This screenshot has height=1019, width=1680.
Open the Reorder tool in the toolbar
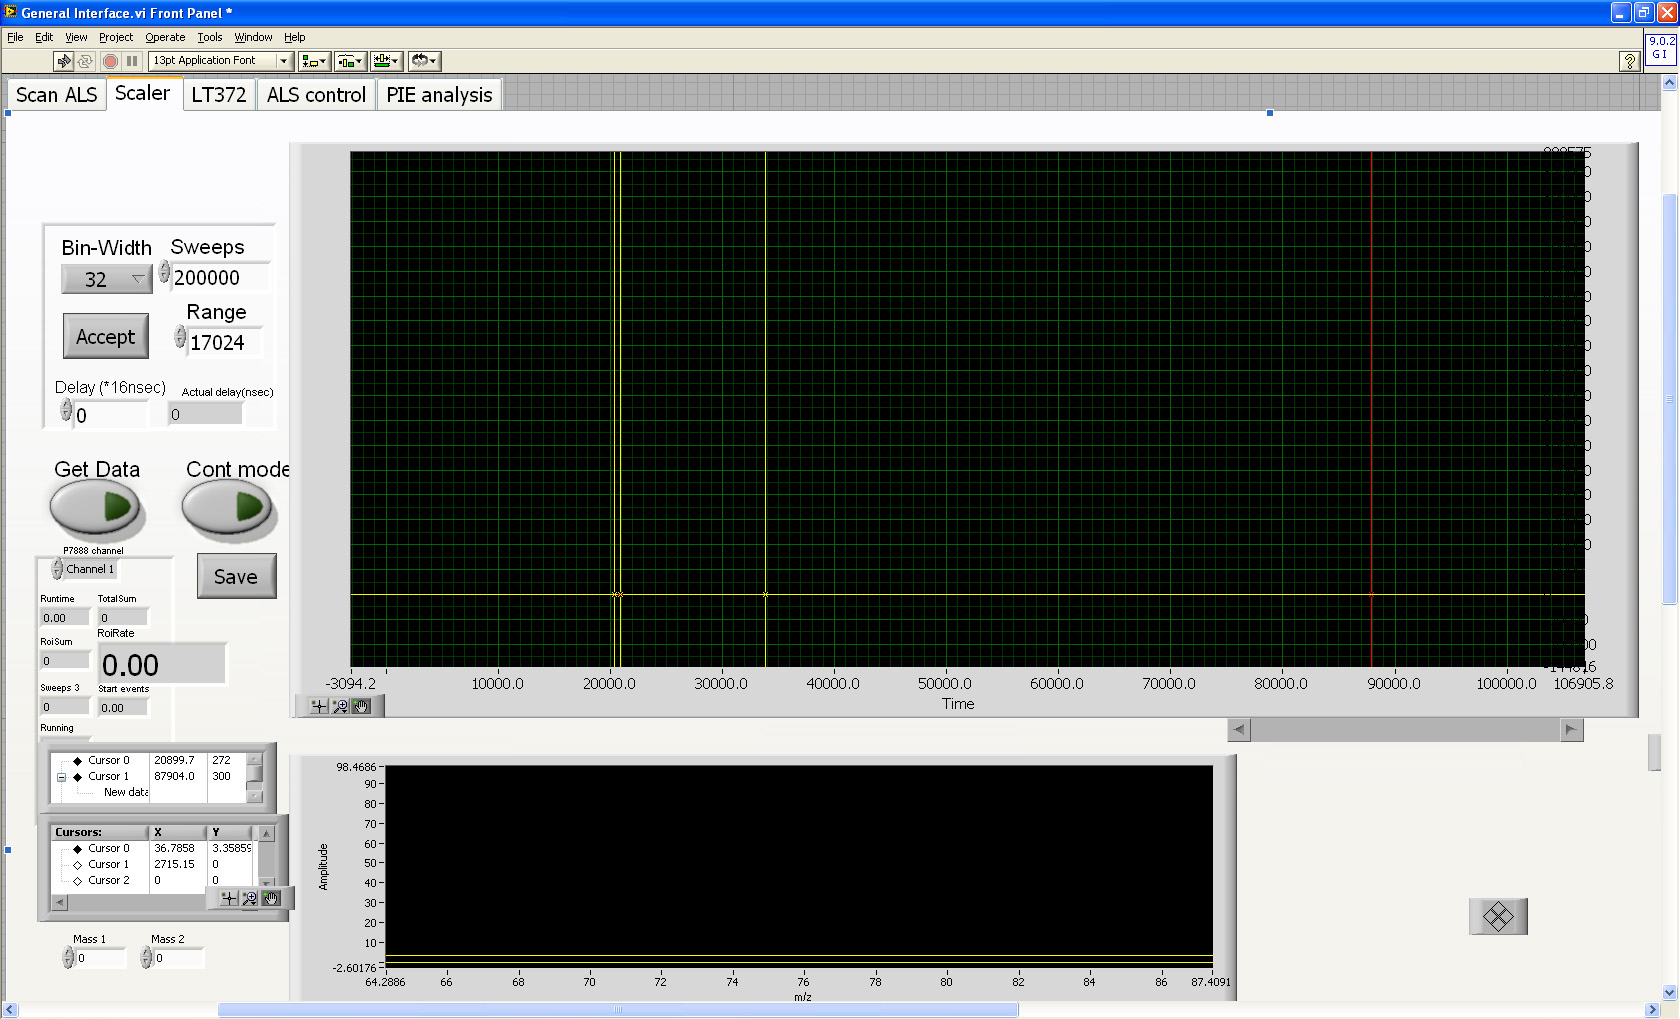(424, 61)
